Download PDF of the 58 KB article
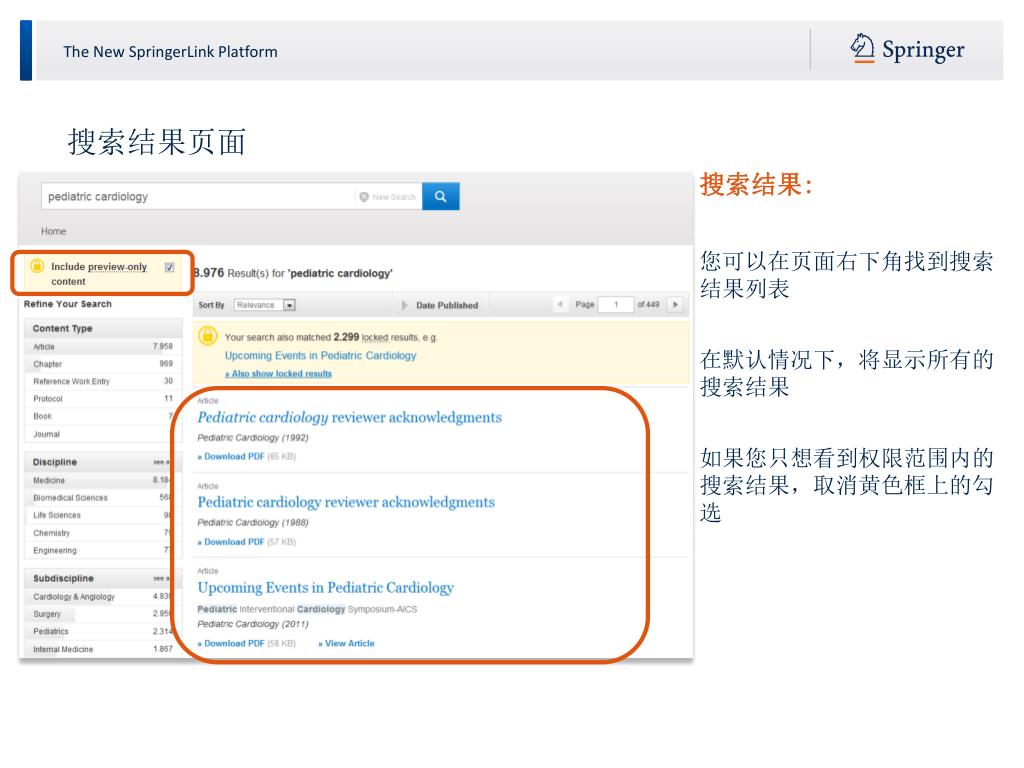The height and width of the screenshot is (768, 1024). [x=231, y=643]
